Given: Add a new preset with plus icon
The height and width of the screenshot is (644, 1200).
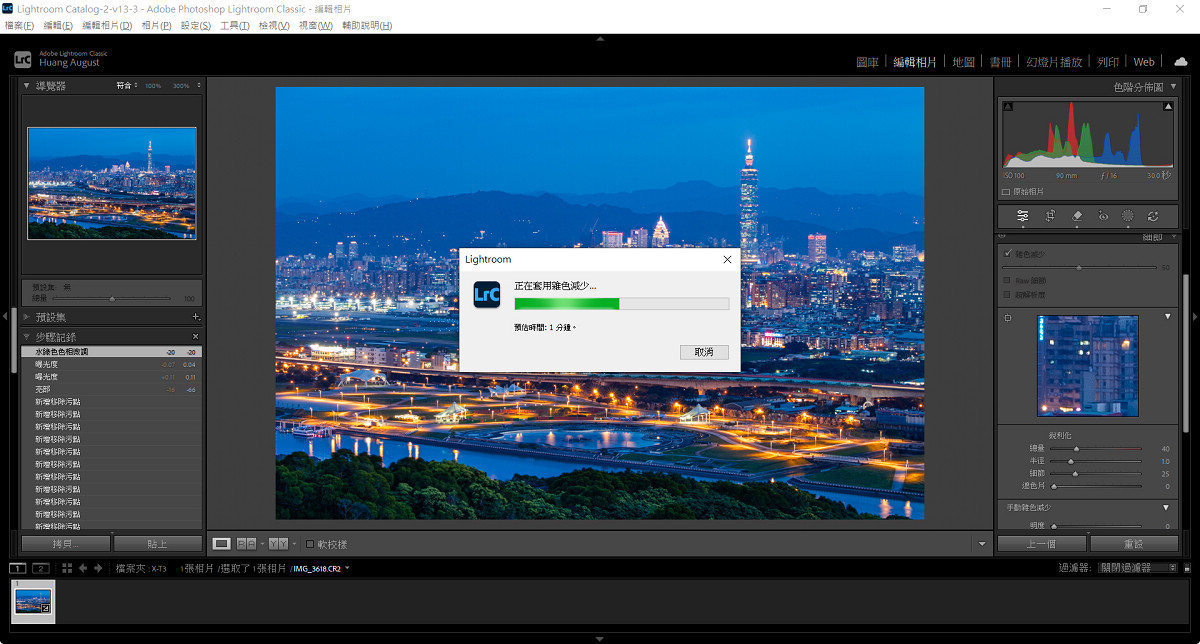Looking at the screenshot, I should [x=195, y=317].
